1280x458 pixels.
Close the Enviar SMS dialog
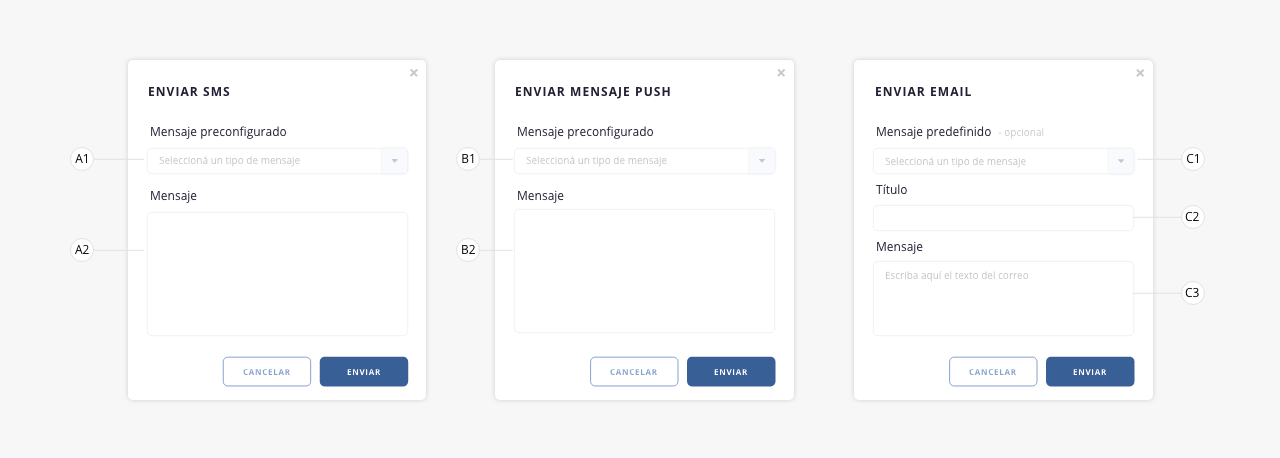tap(414, 72)
